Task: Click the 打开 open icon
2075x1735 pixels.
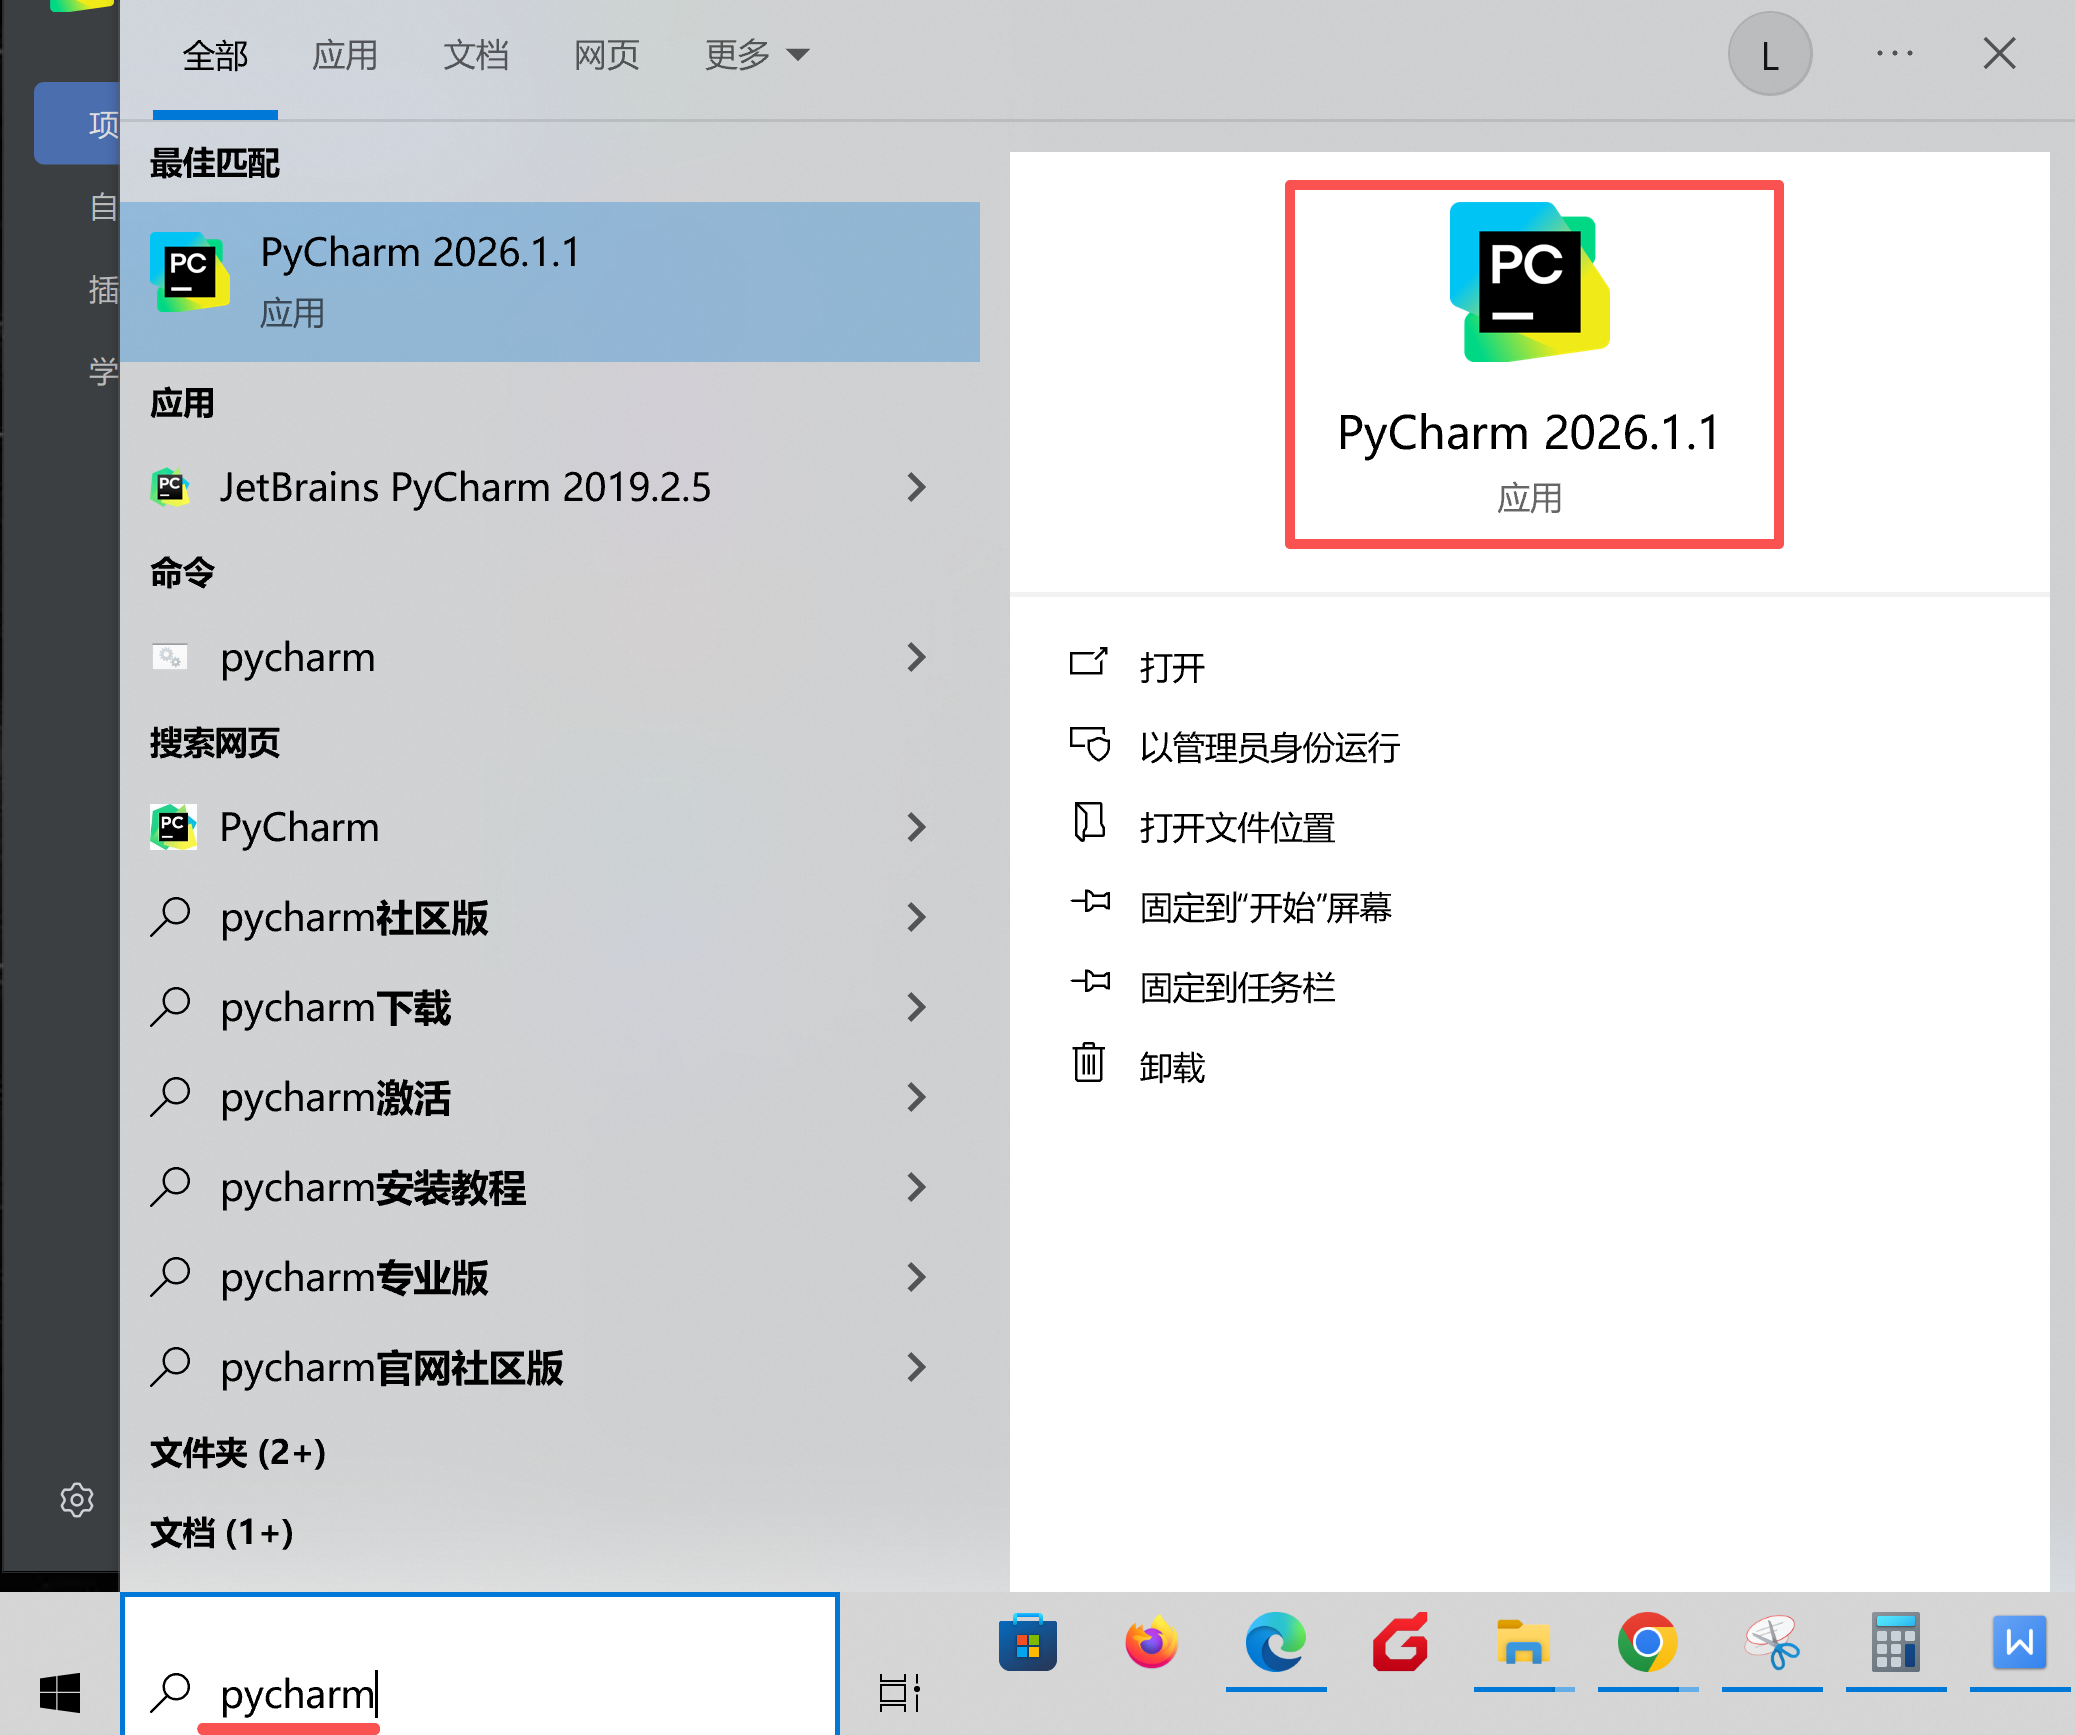Action: (1089, 664)
